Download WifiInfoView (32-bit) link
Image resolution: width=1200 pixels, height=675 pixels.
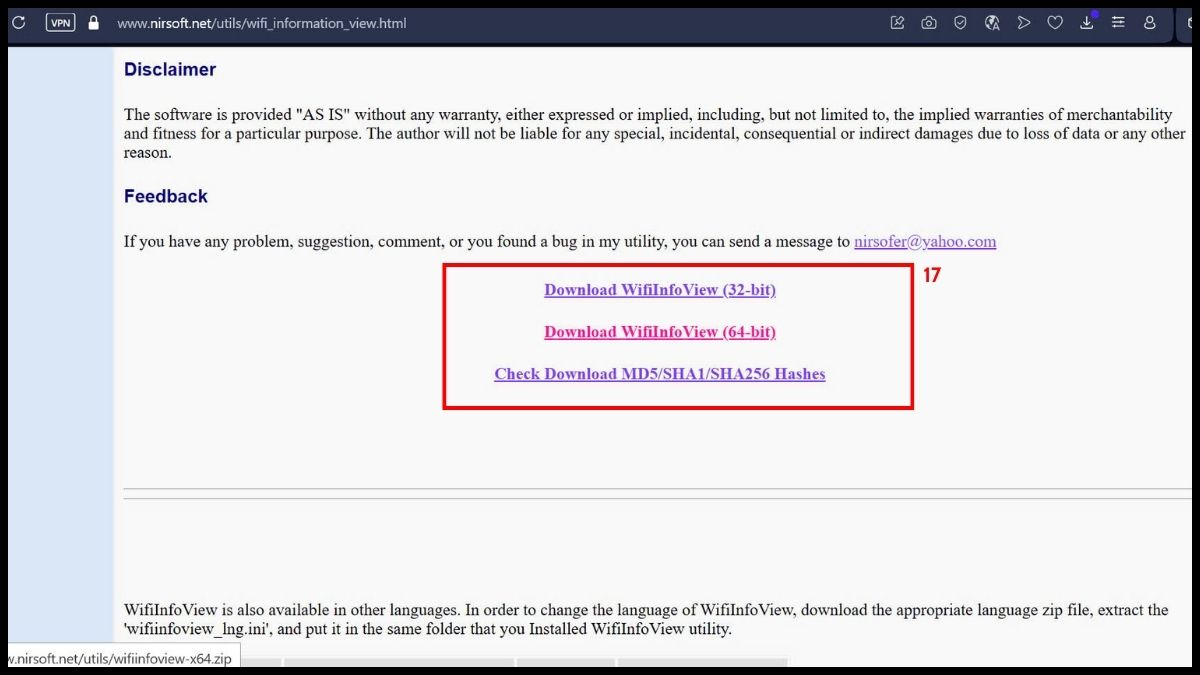tap(660, 290)
